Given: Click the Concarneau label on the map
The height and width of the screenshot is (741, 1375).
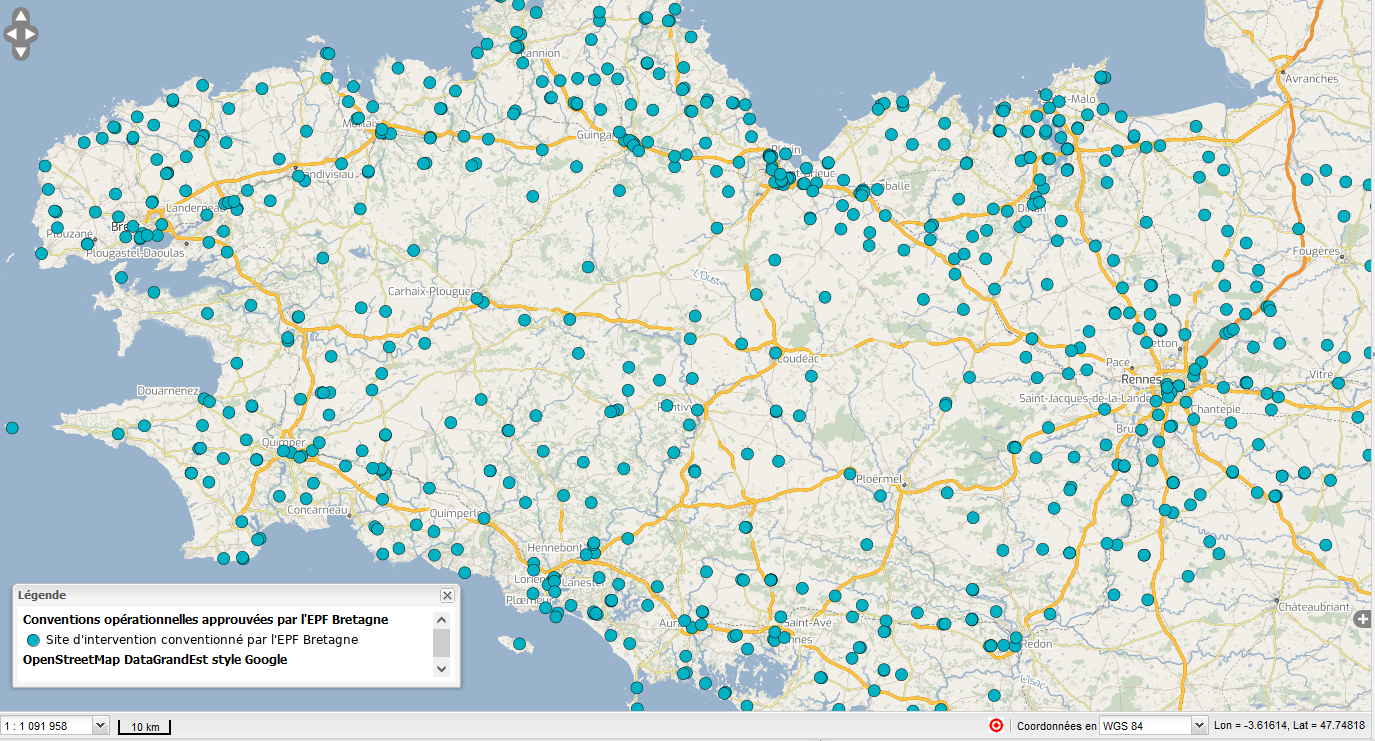Looking at the screenshot, I should (x=315, y=510).
